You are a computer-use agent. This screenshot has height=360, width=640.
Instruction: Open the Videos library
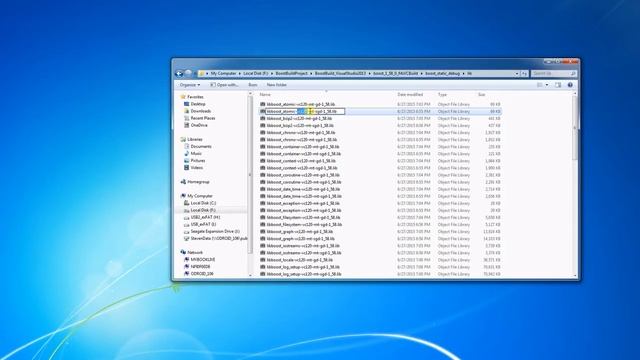pos(193,167)
